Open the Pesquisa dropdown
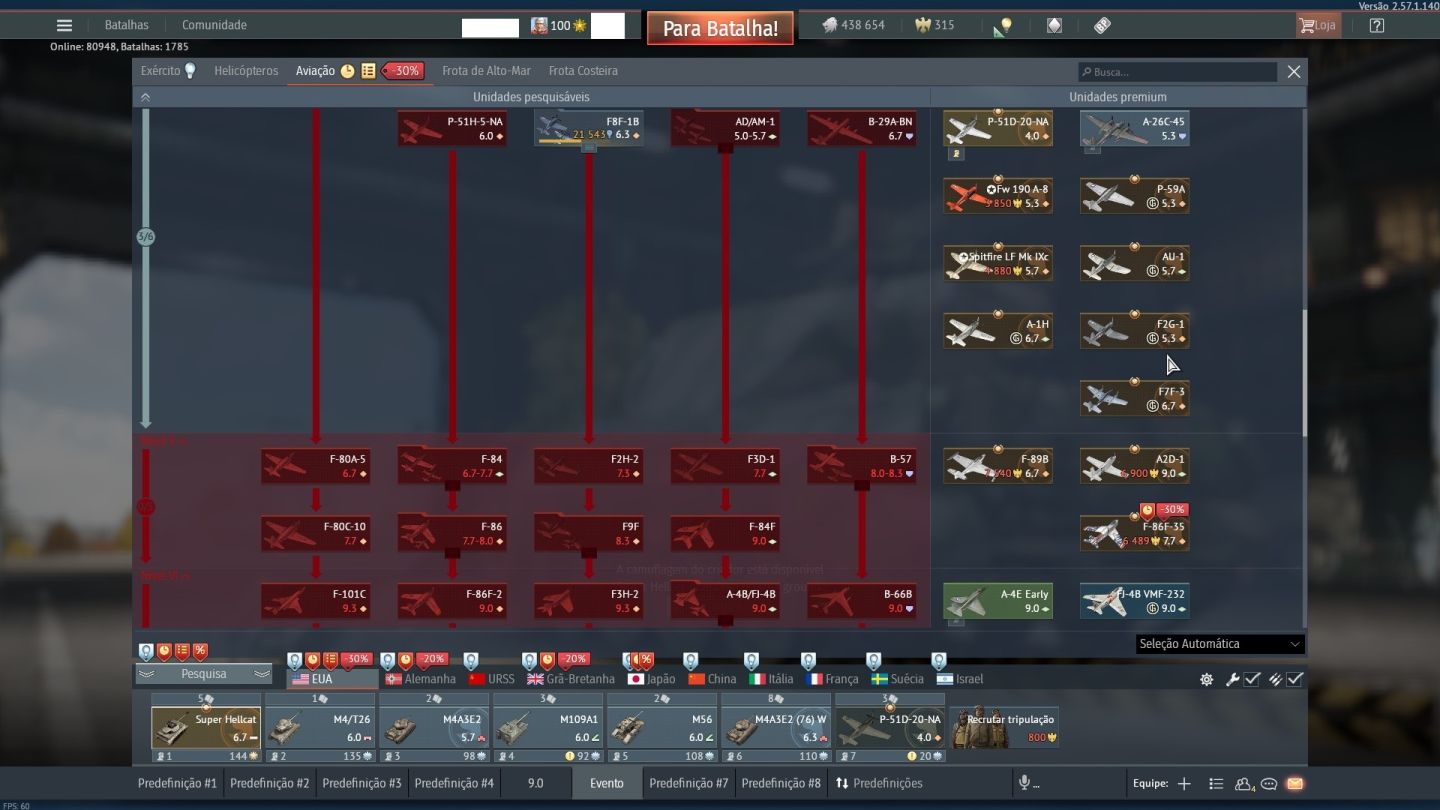1440x810 pixels. [204, 674]
